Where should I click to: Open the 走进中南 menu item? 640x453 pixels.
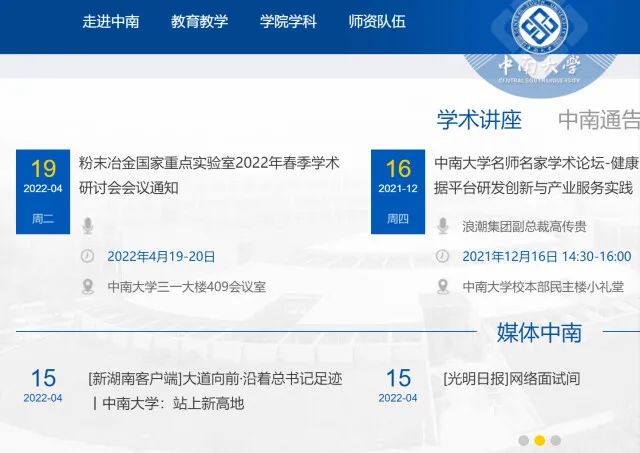[x=111, y=21]
